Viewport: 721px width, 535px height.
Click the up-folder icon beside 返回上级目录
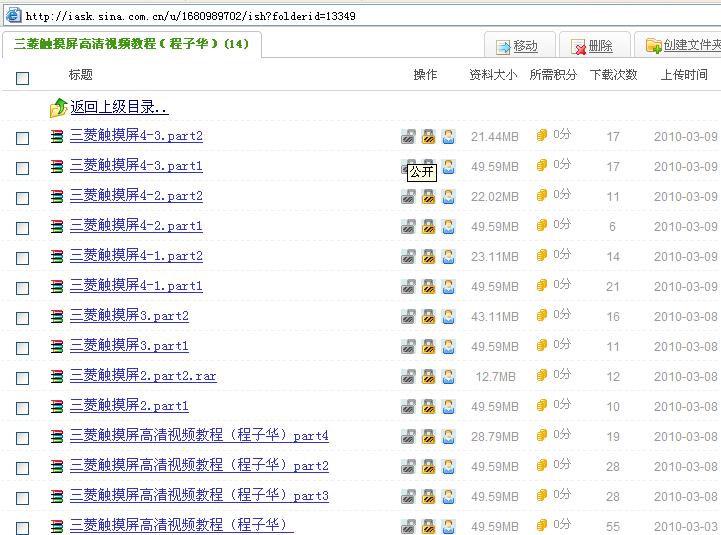tap(58, 108)
